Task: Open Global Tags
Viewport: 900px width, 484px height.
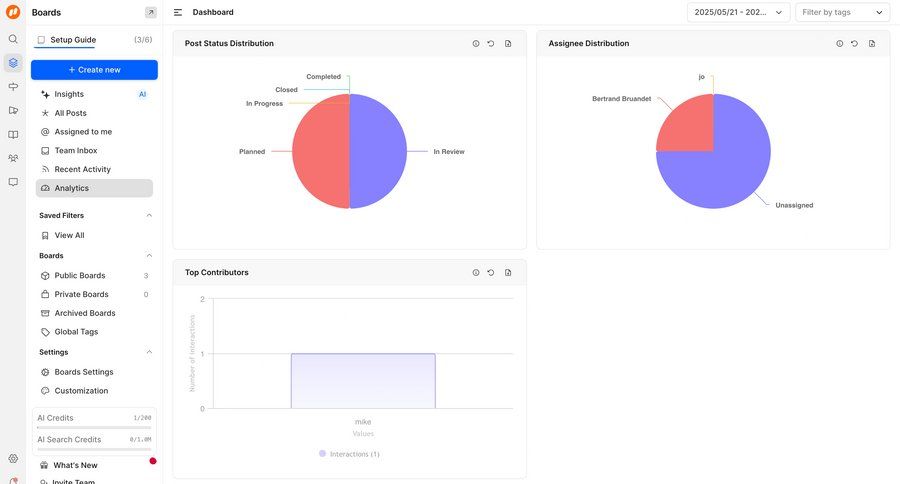Action: 94,332
